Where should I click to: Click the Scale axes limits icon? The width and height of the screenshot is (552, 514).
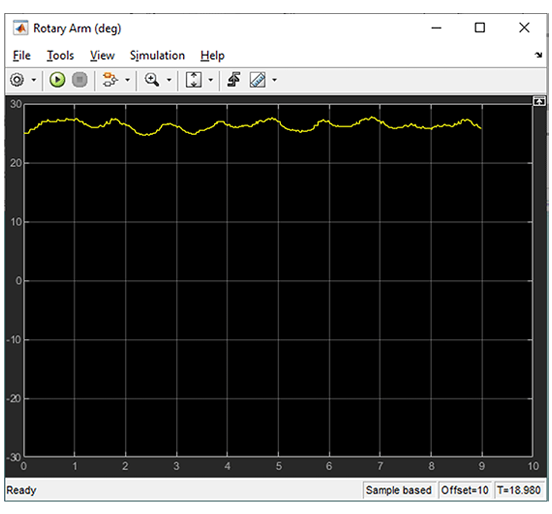(x=194, y=80)
